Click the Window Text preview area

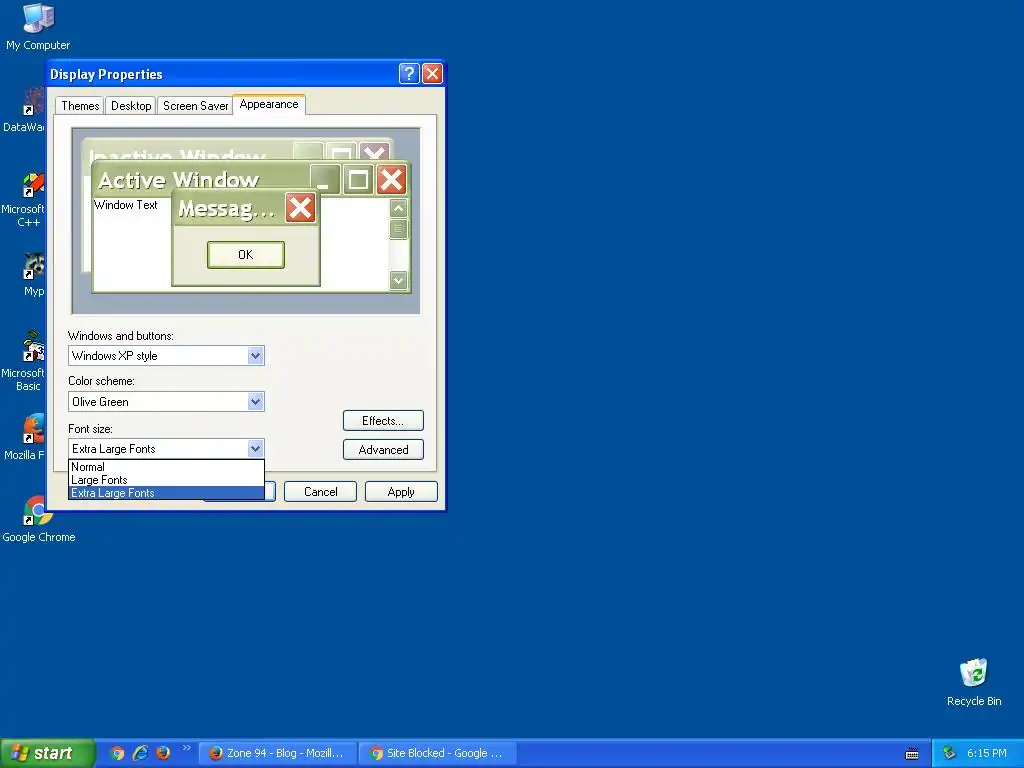(x=125, y=205)
